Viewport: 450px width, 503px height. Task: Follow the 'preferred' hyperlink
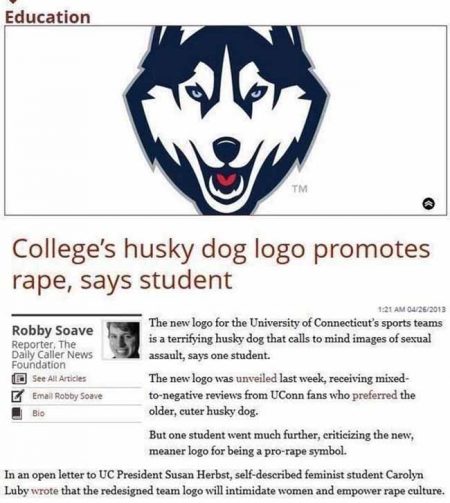375,395
